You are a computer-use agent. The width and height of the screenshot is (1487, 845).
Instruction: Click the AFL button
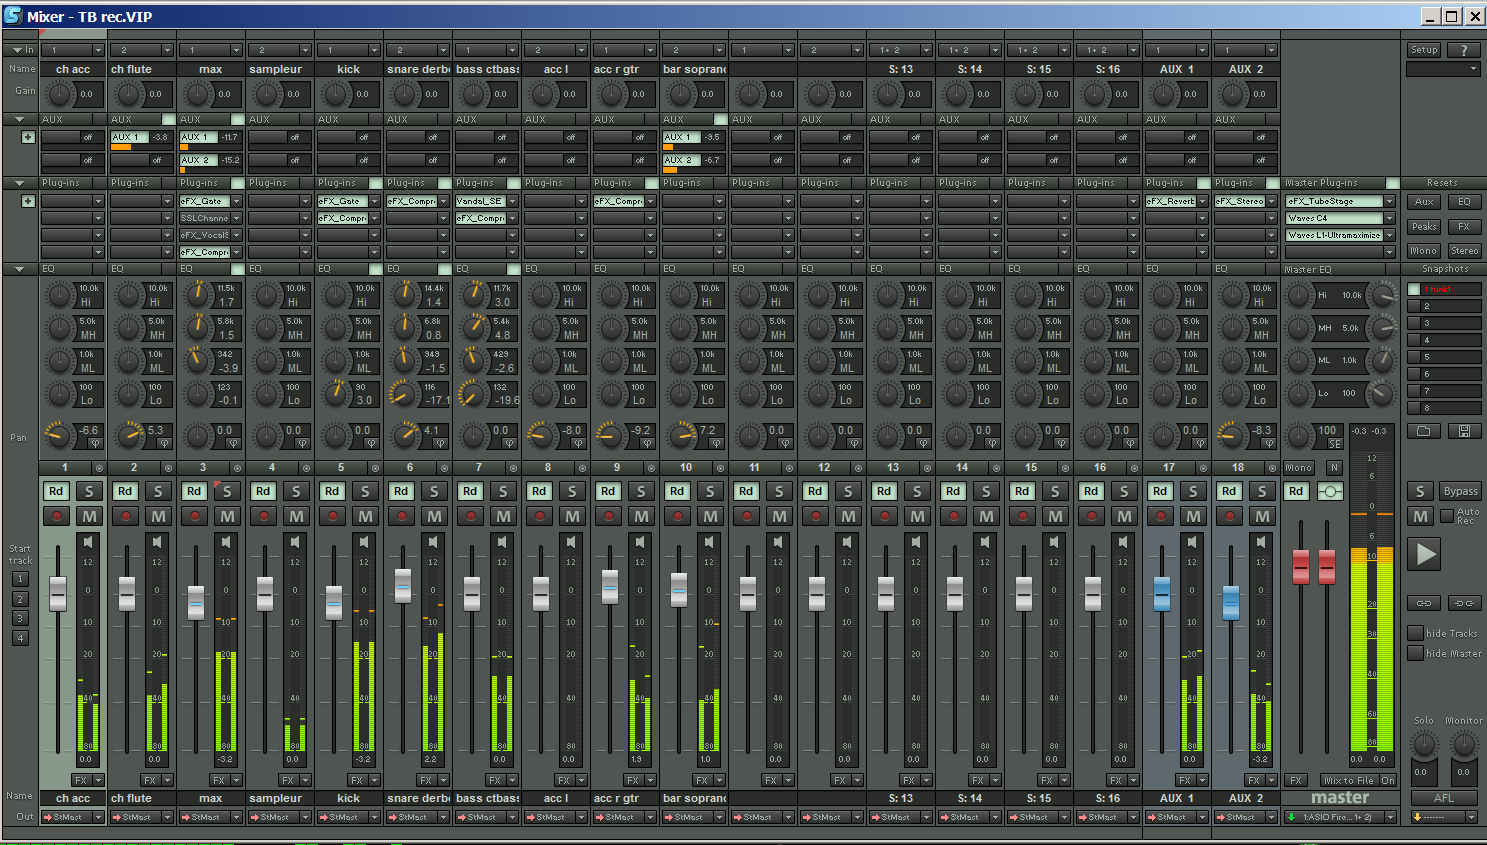[x=1444, y=798]
